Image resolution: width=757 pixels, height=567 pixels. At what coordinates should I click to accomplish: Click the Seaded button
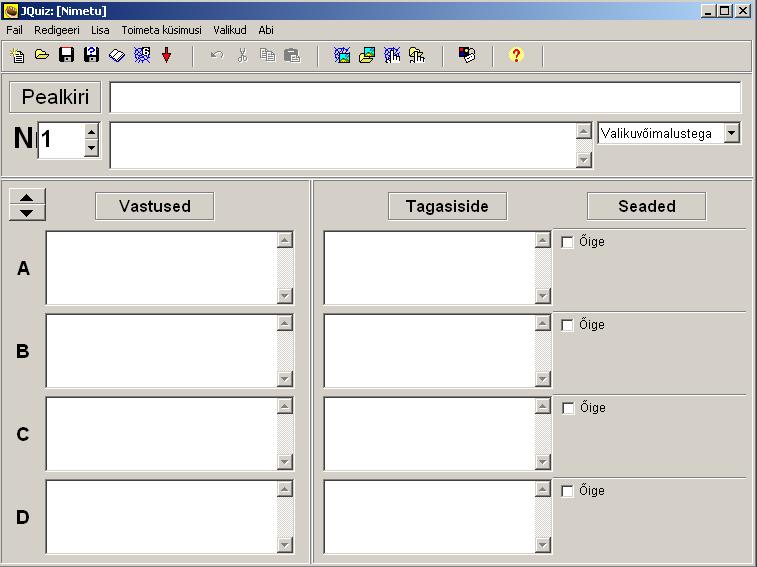[646, 206]
